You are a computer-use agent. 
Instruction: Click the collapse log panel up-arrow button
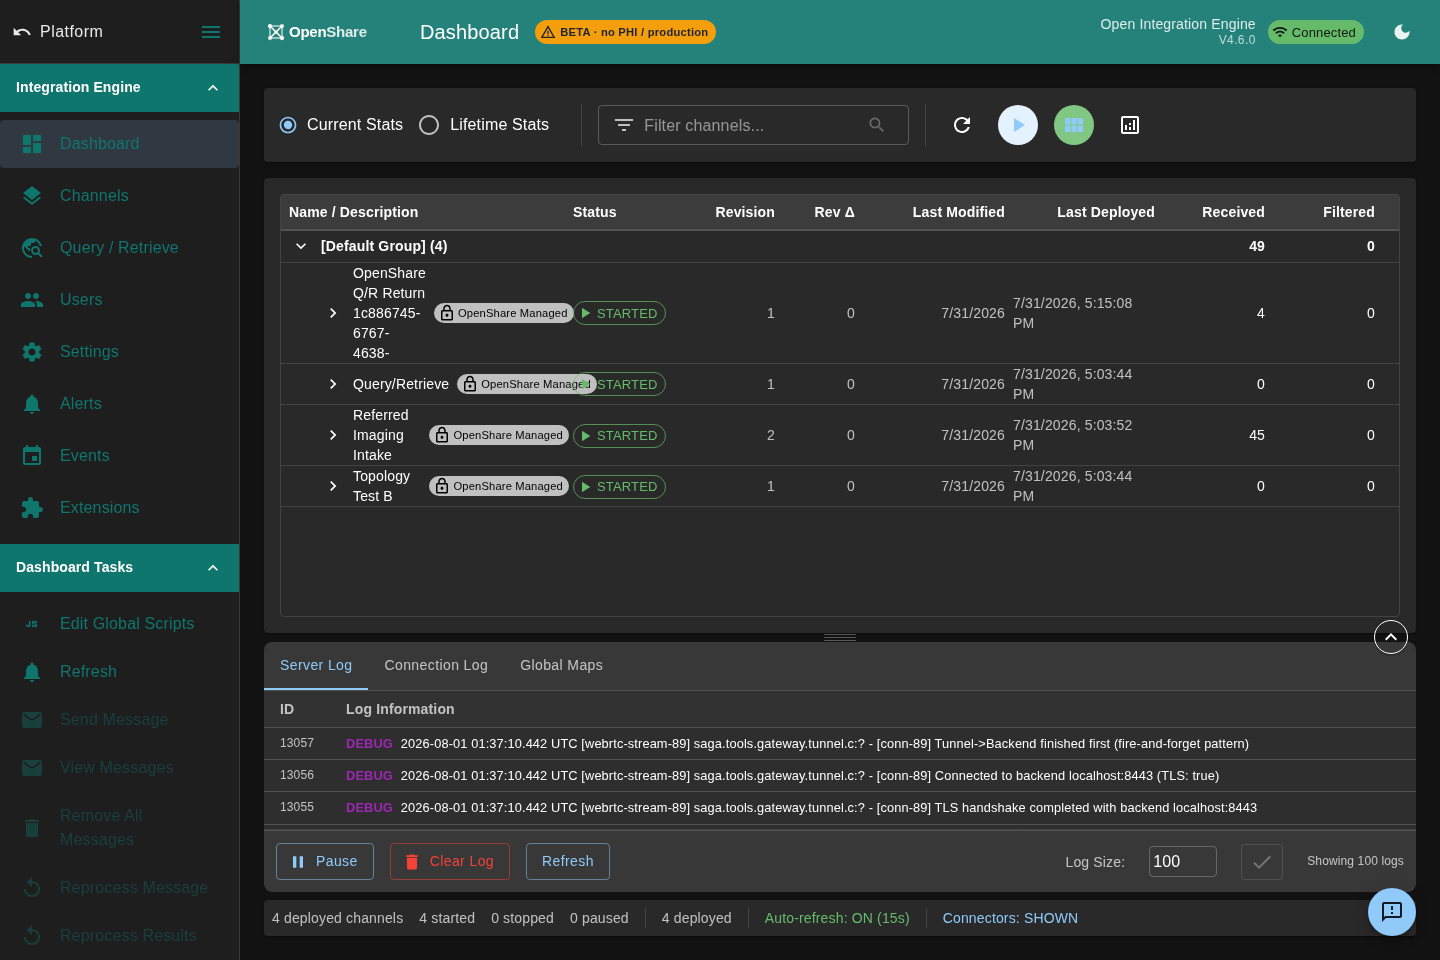(x=1391, y=637)
